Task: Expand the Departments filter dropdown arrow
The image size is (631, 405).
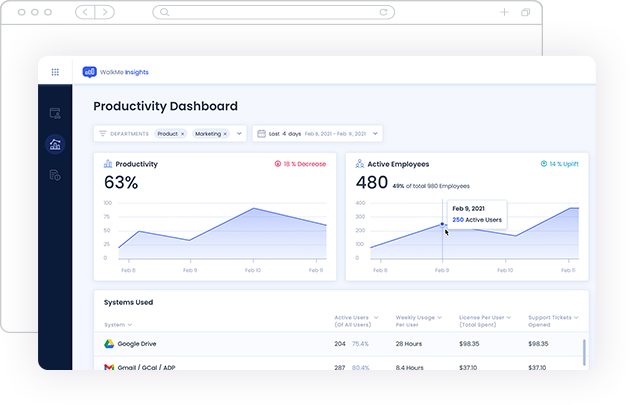Action: 239,133
